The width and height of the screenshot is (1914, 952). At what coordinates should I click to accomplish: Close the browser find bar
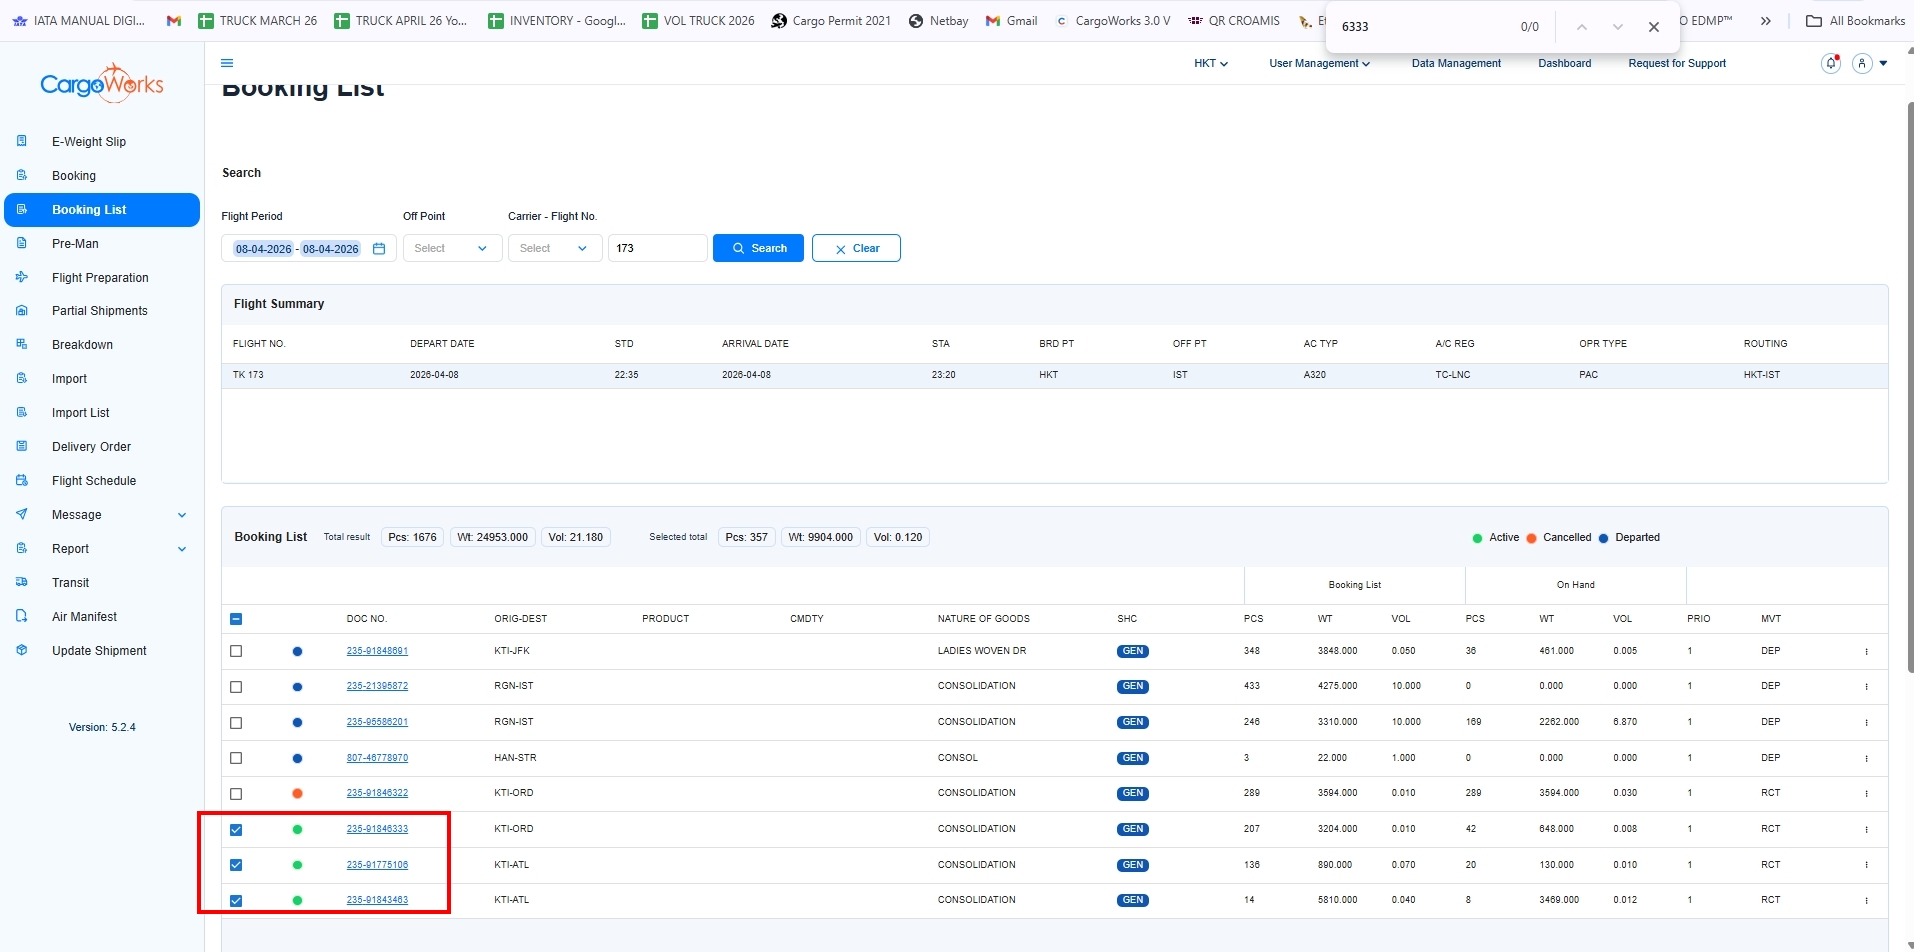coord(1653,27)
